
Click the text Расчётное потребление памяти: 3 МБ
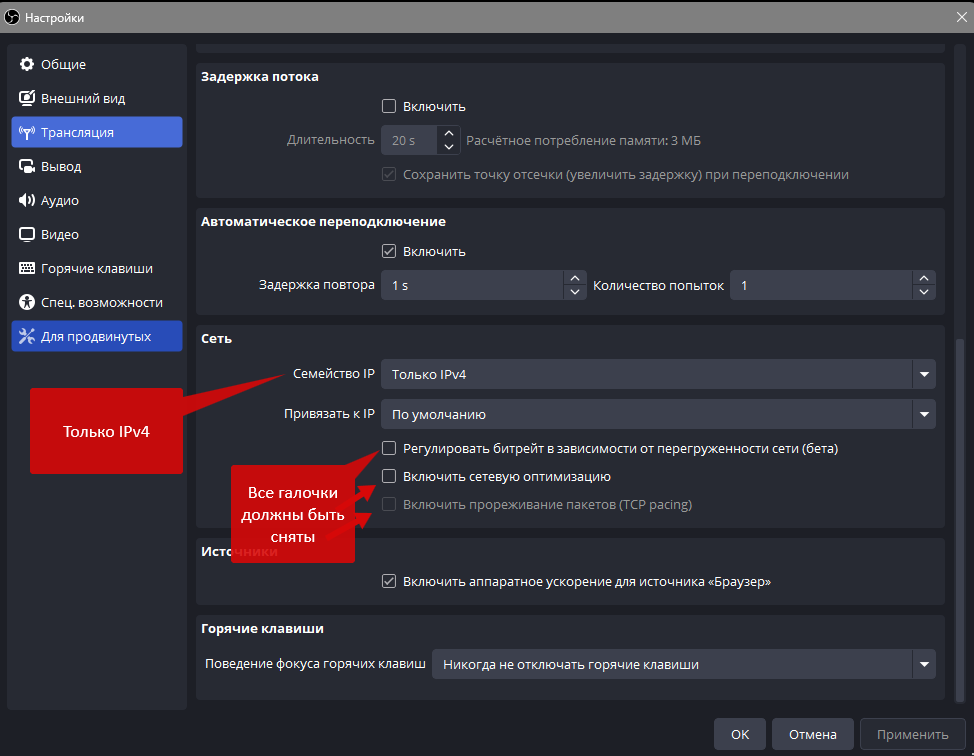[x=583, y=140]
